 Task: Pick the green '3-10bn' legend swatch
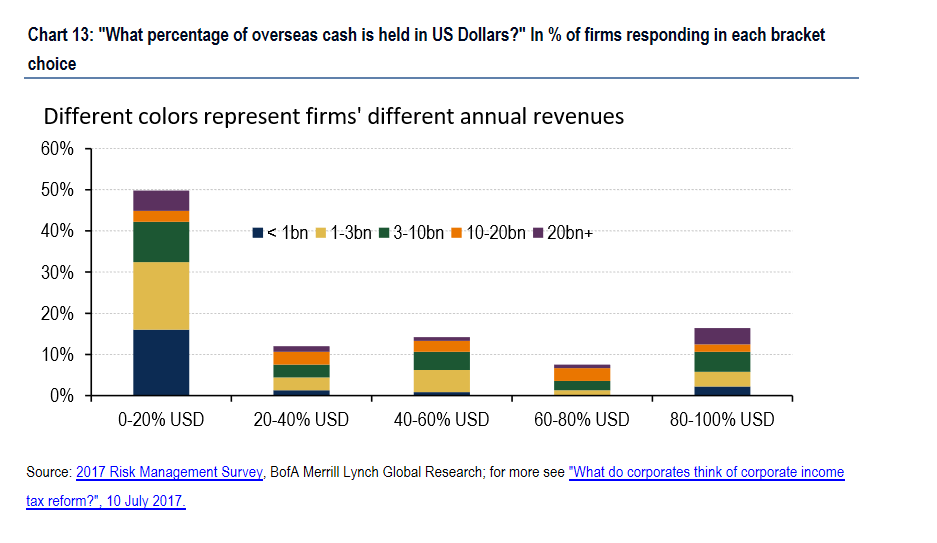pyautogui.click(x=384, y=233)
